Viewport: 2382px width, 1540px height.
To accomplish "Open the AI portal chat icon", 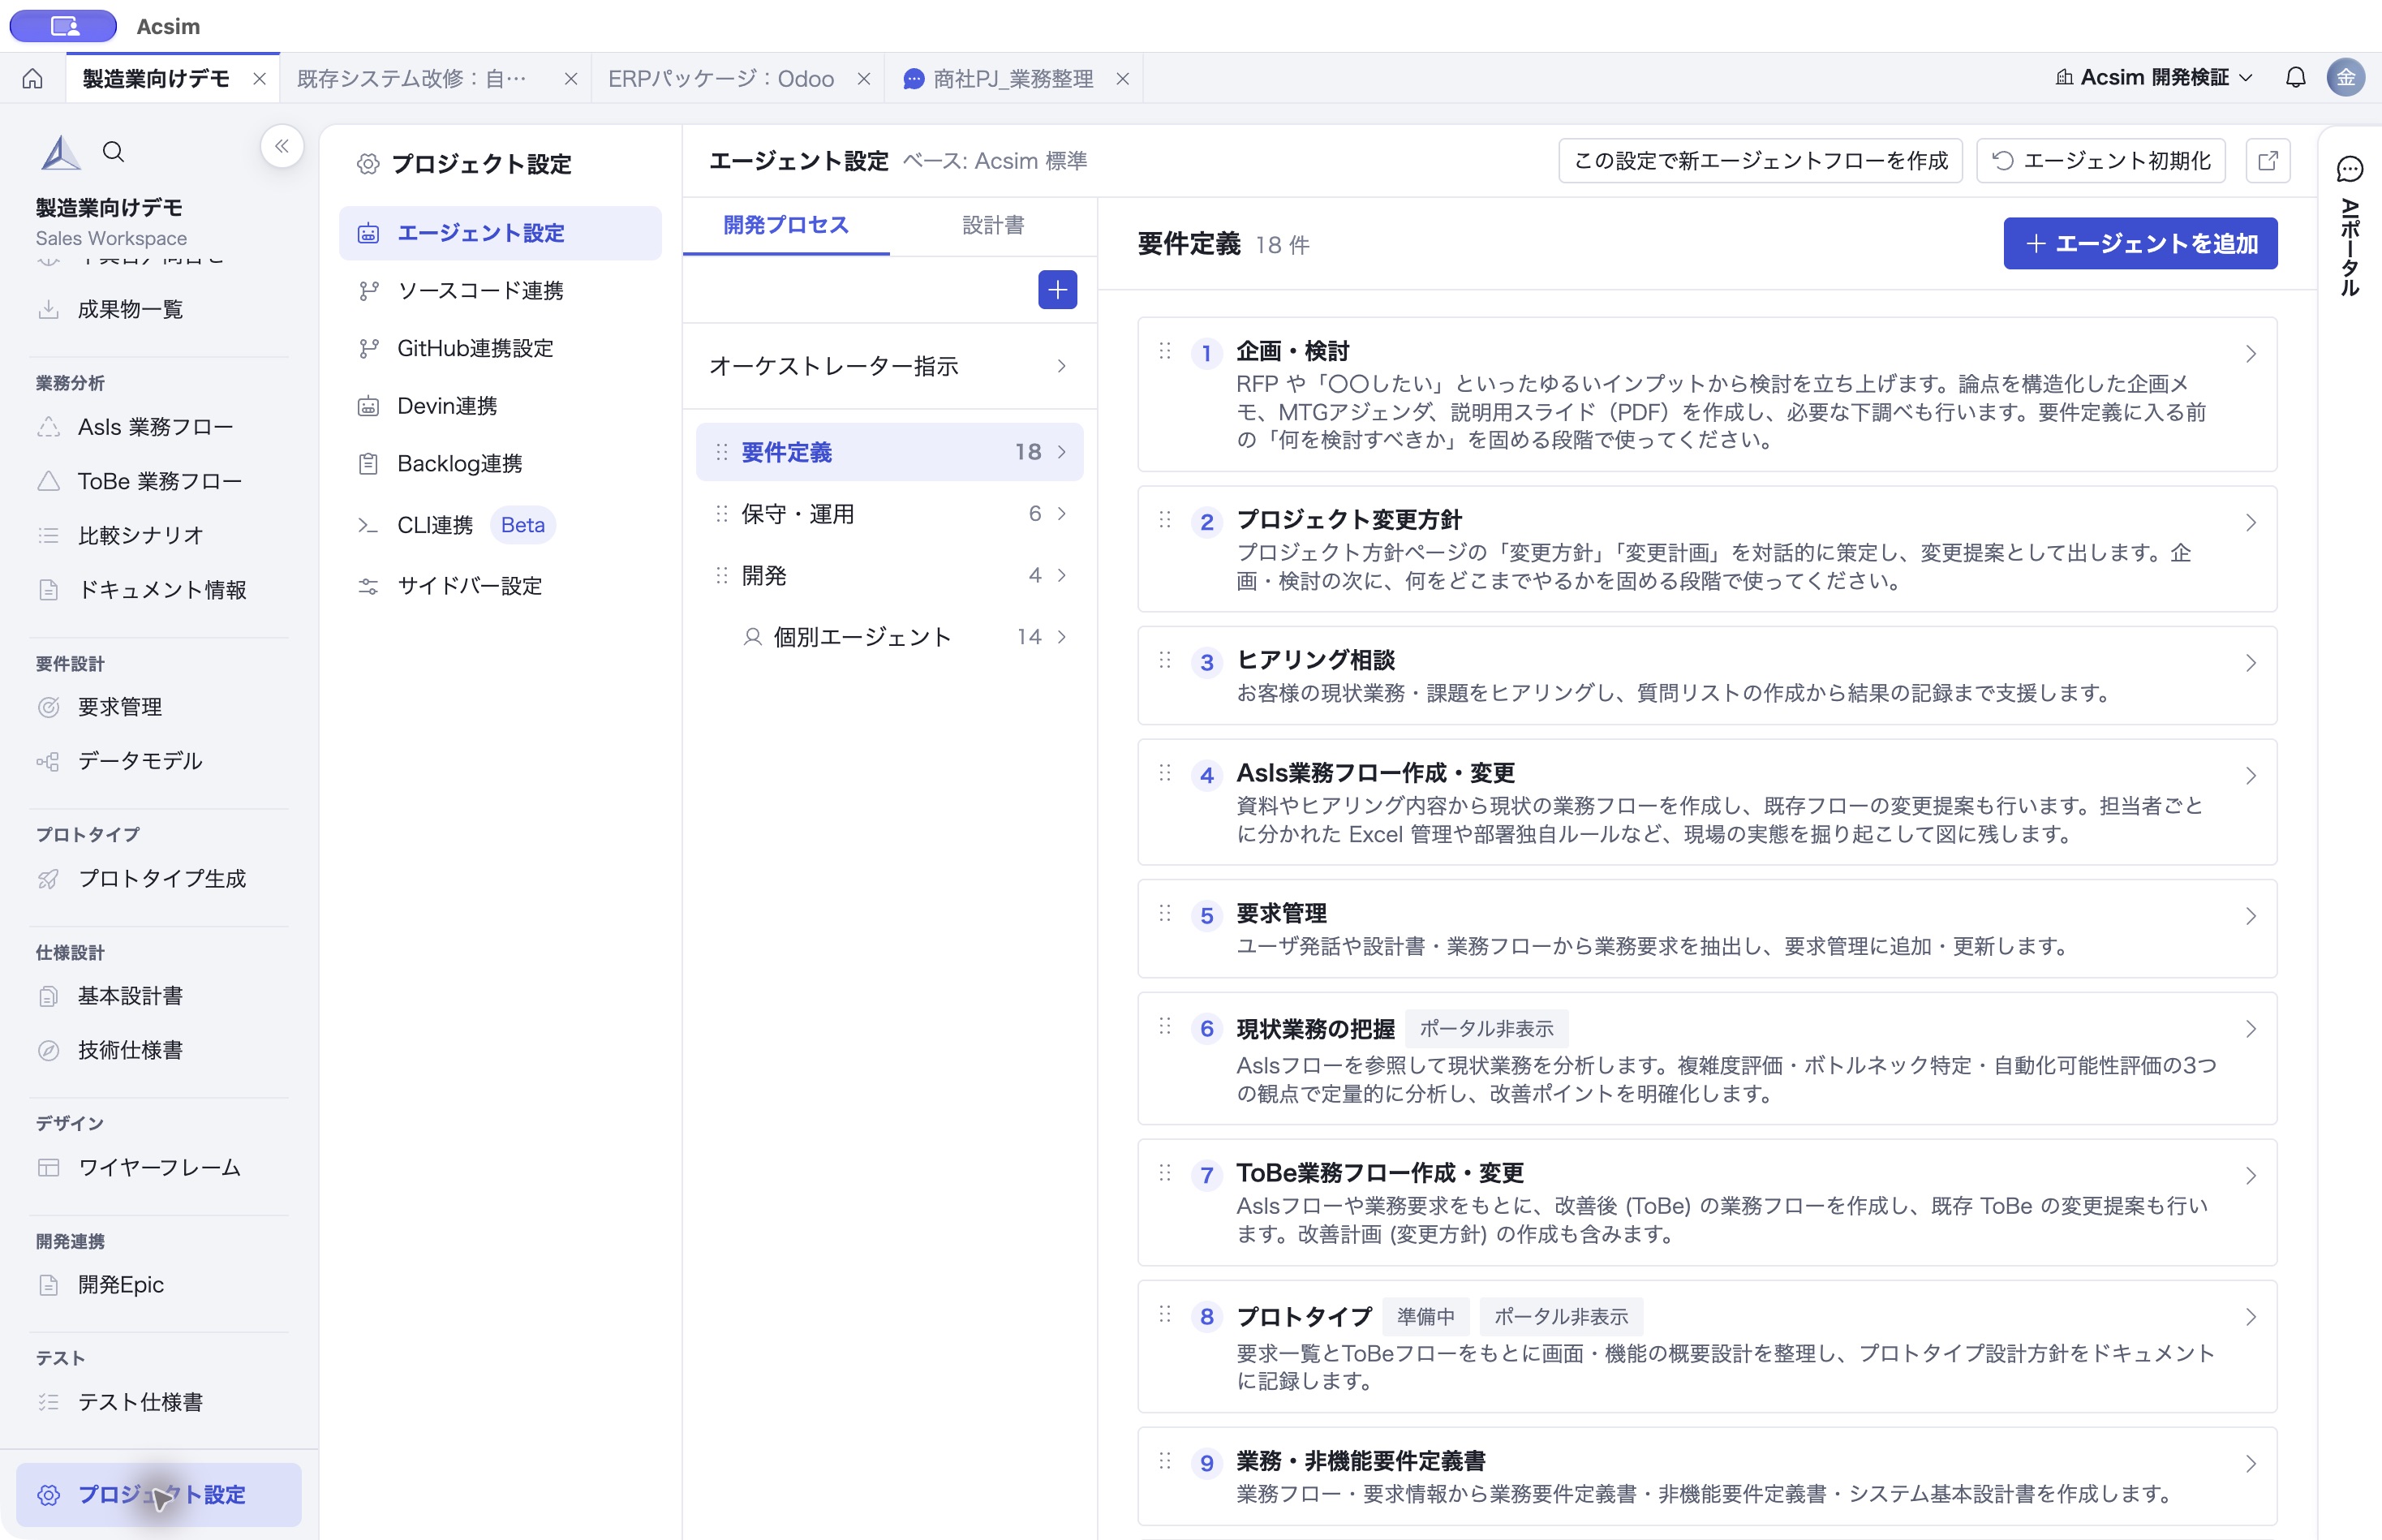I will (2349, 169).
